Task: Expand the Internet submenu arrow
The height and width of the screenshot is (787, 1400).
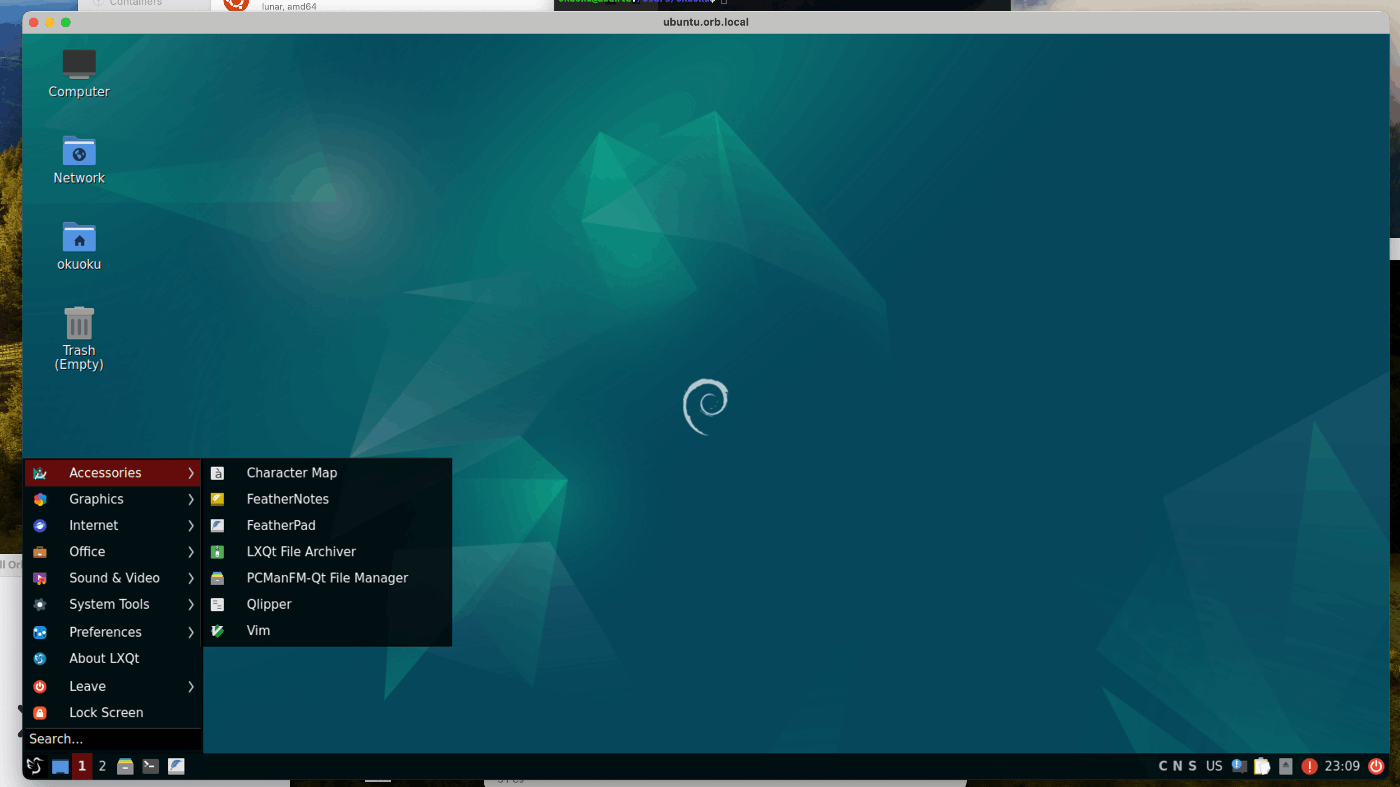Action: [x=191, y=525]
